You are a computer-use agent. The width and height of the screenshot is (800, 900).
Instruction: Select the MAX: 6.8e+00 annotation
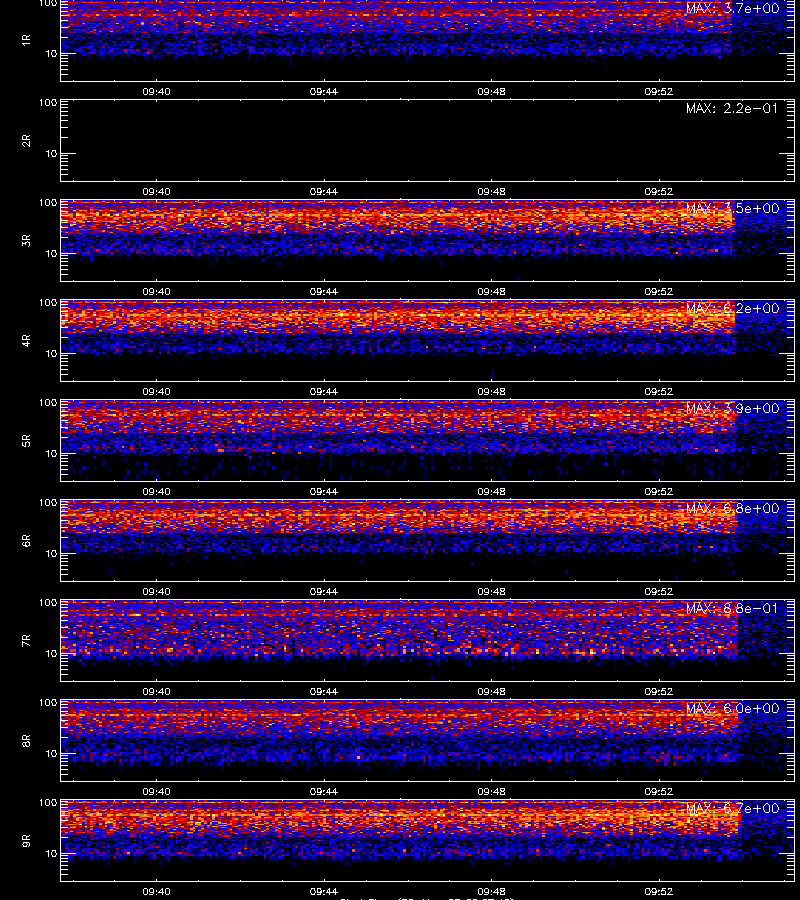(x=732, y=509)
